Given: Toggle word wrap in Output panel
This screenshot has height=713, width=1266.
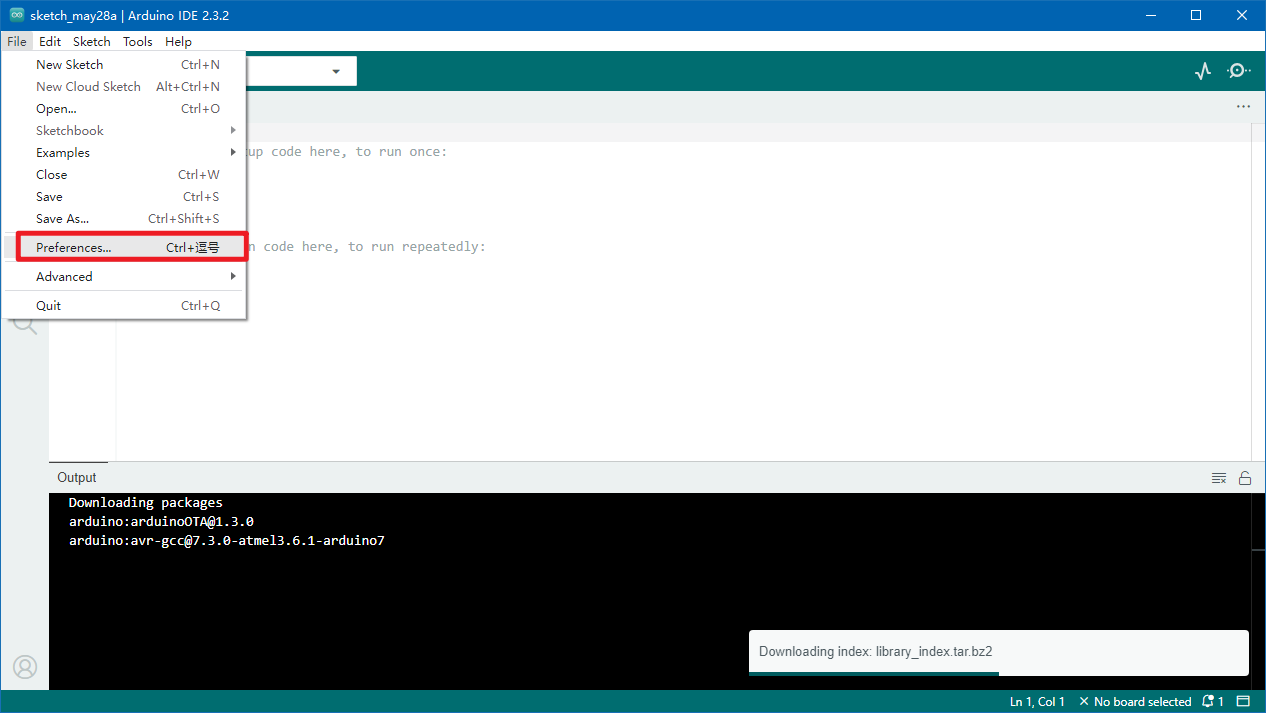Looking at the screenshot, I should tap(1219, 478).
